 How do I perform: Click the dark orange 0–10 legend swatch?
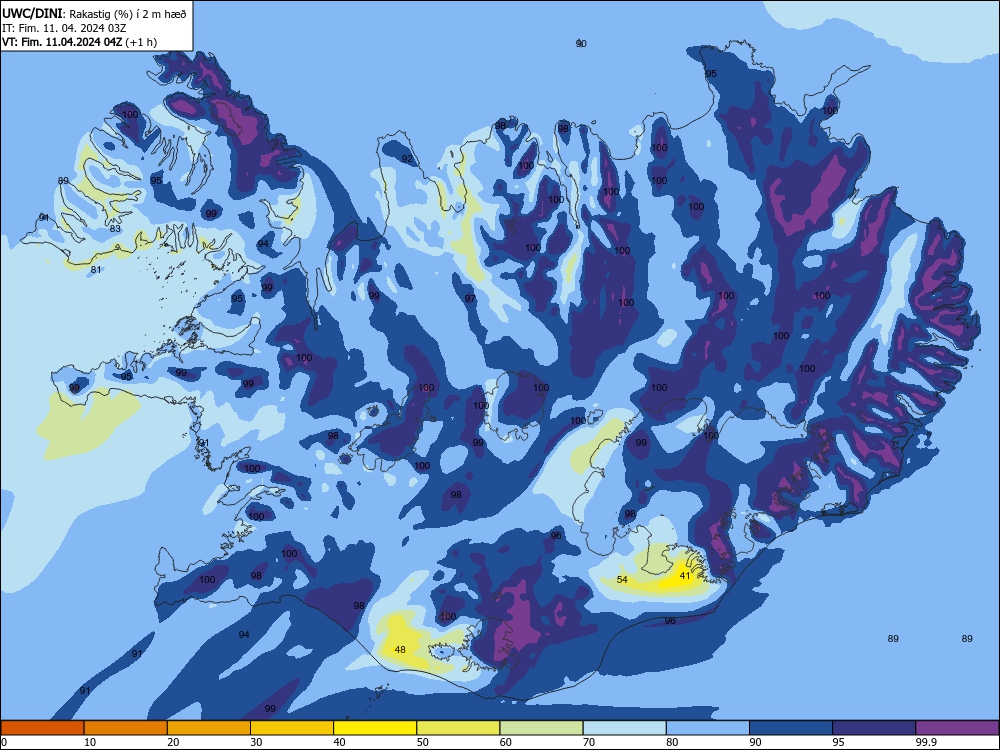click(42, 728)
